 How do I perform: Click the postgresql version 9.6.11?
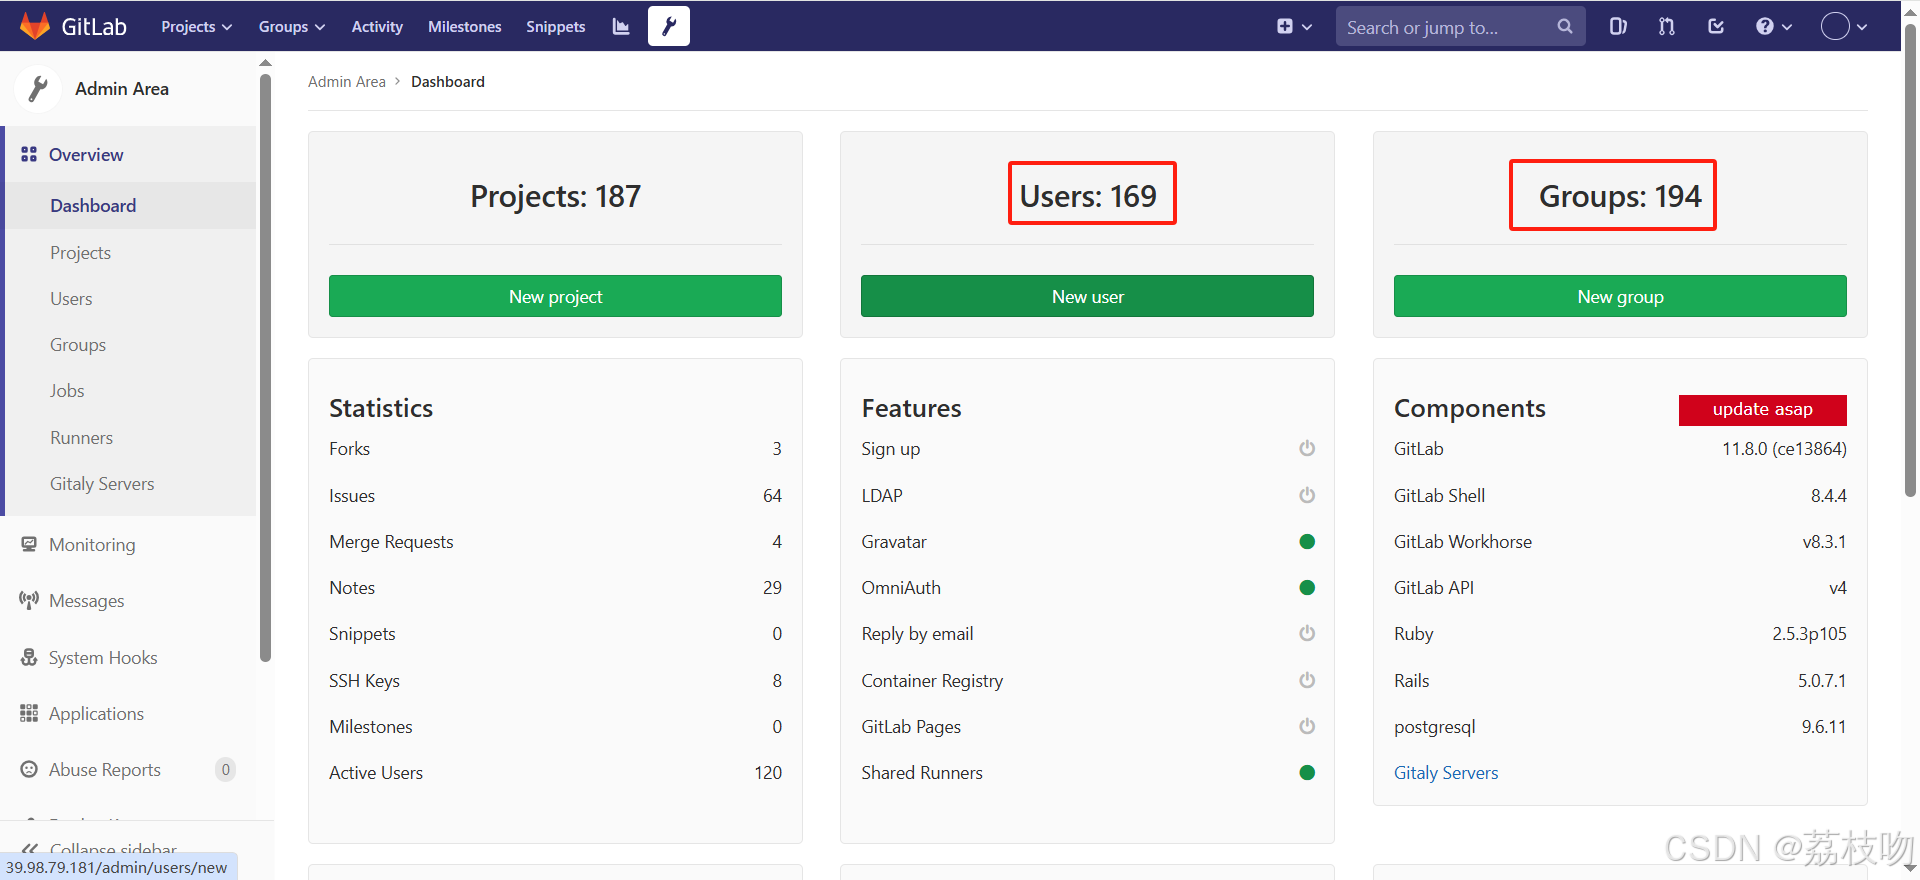click(1824, 727)
